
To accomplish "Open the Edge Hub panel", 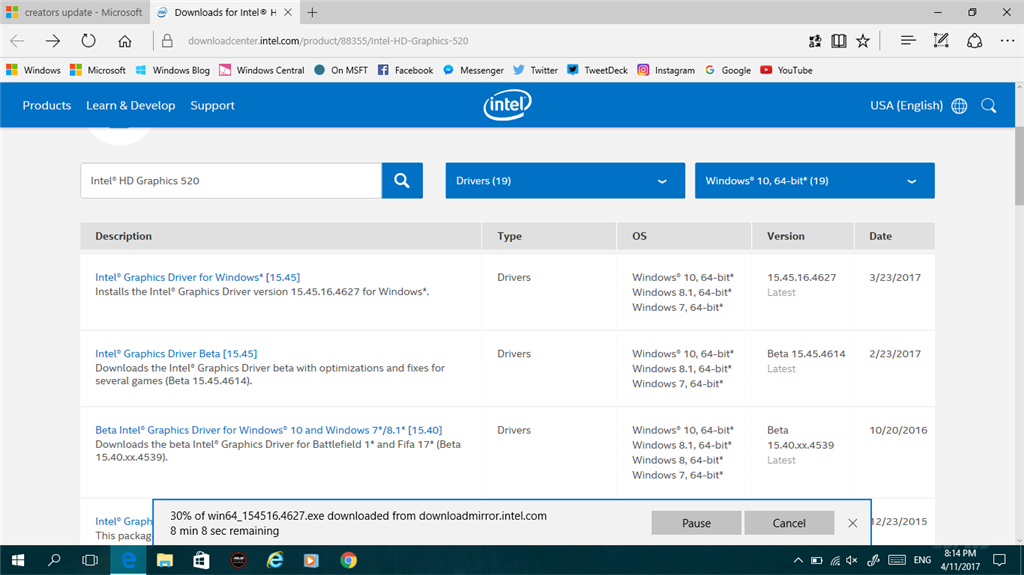I will (908, 41).
